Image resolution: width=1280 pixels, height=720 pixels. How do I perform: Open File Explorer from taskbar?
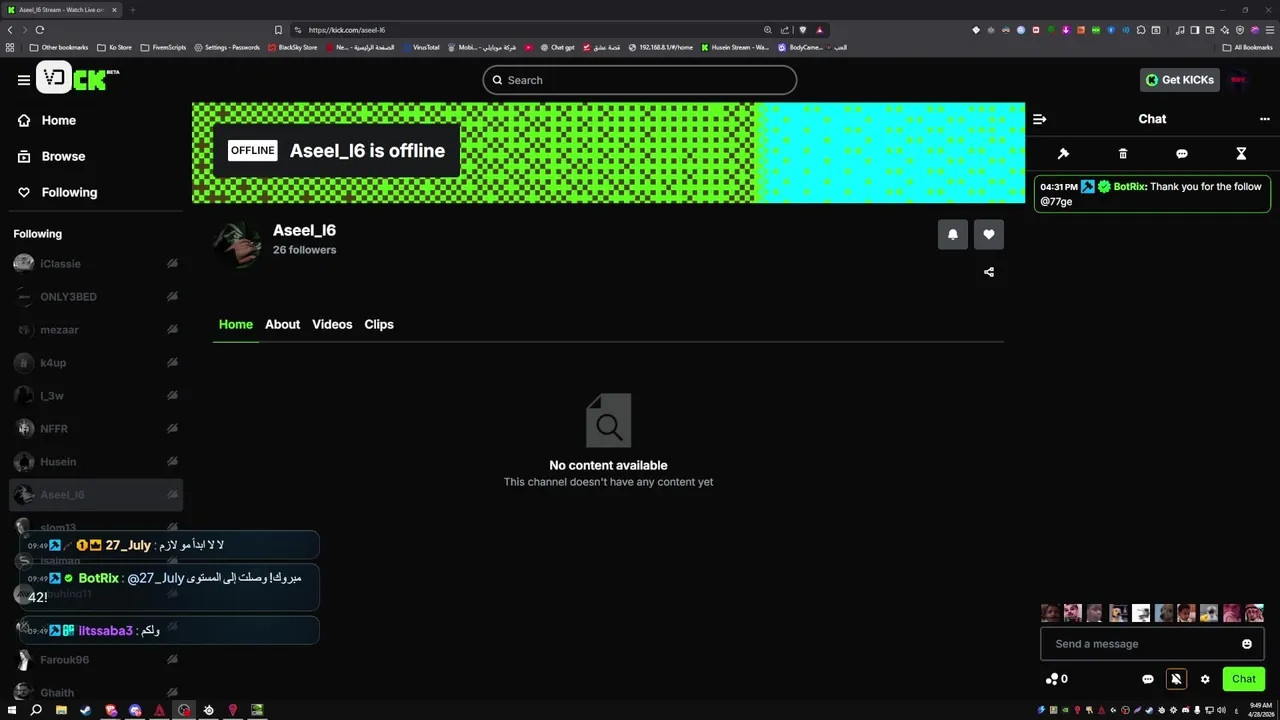tap(61, 710)
